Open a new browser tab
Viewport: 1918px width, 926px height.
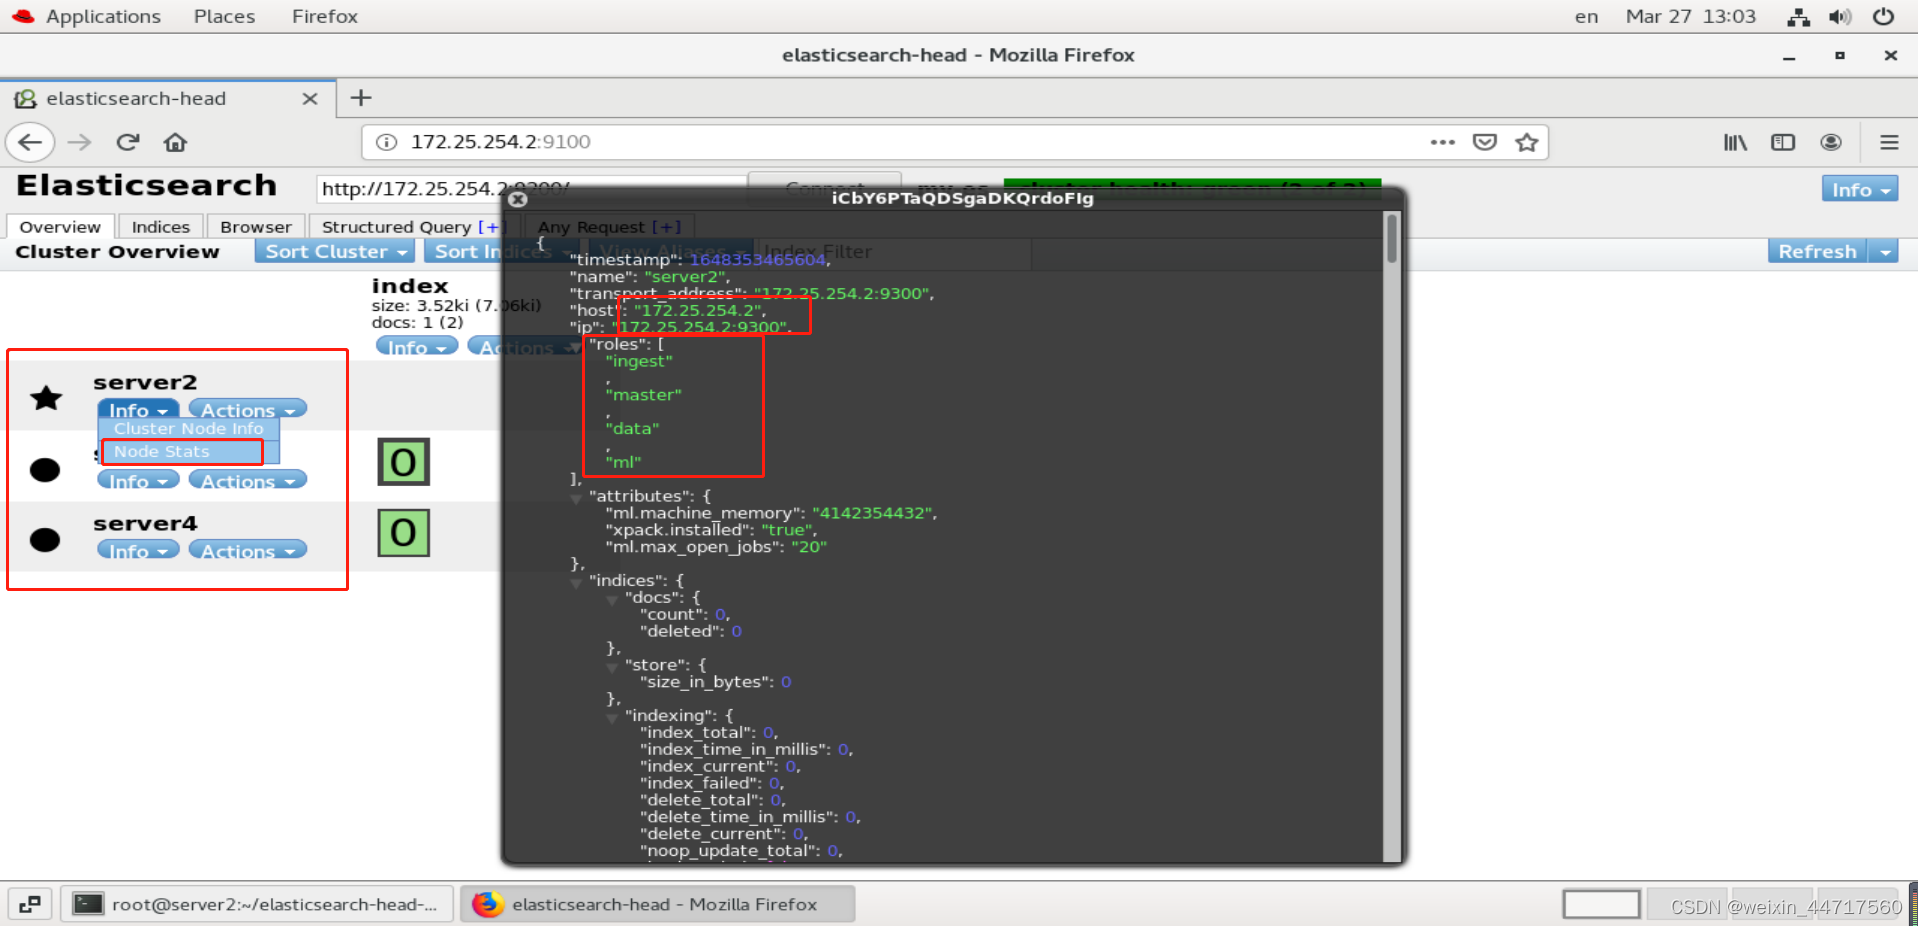click(361, 98)
